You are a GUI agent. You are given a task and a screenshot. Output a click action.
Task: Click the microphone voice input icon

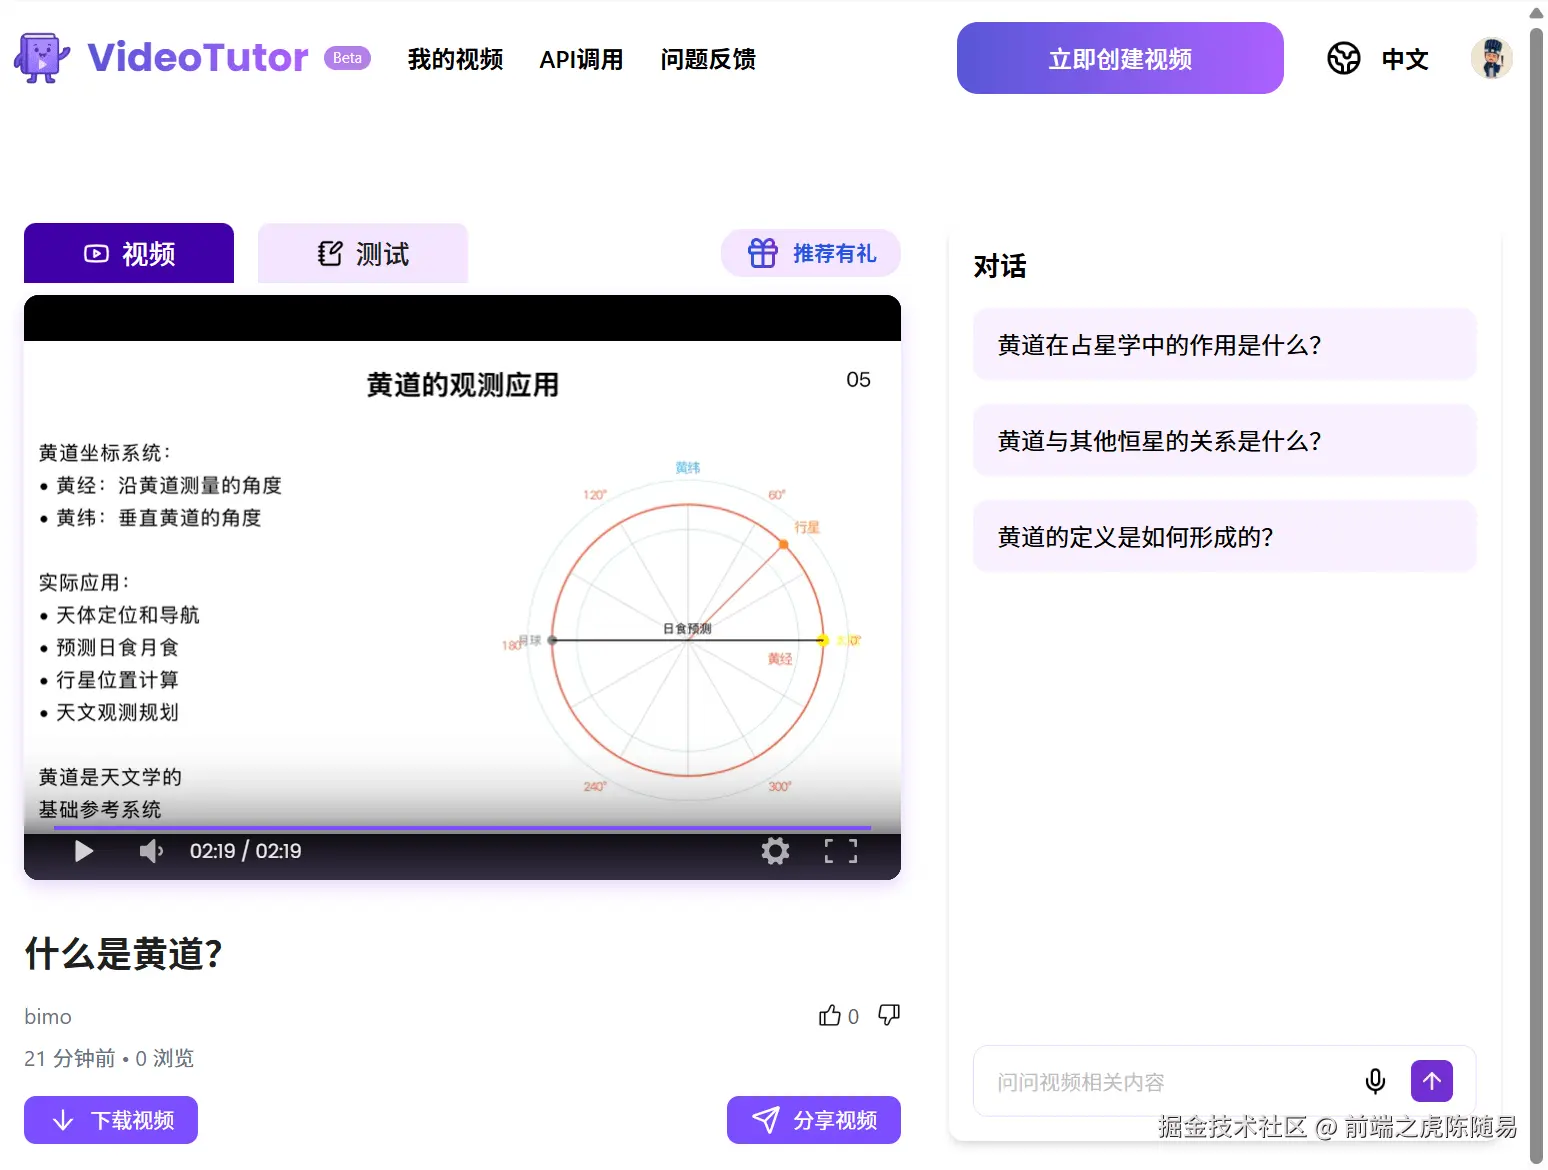(x=1375, y=1081)
